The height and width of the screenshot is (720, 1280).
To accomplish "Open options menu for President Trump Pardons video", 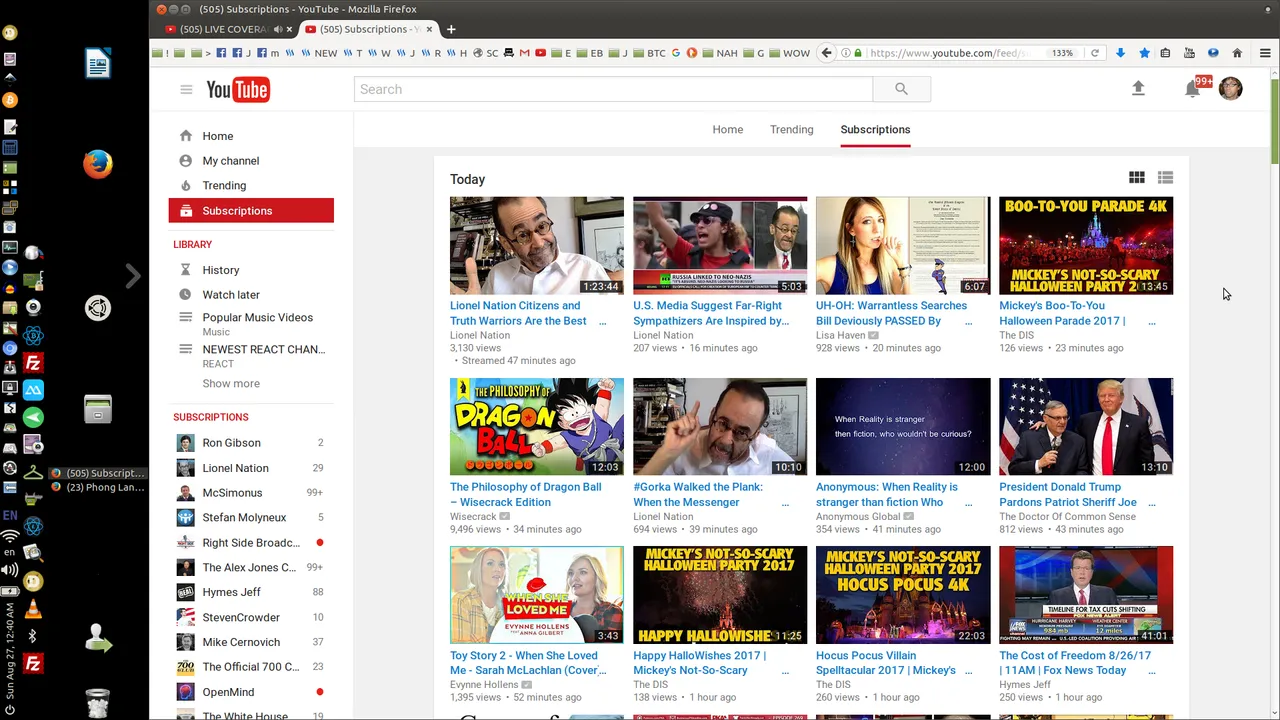I will pos(1151,503).
